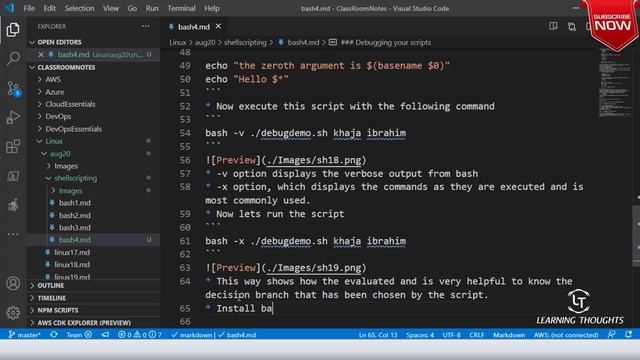Select the bash4.md editor tab
This screenshot has height=360, width=640.
pos(194,27)
